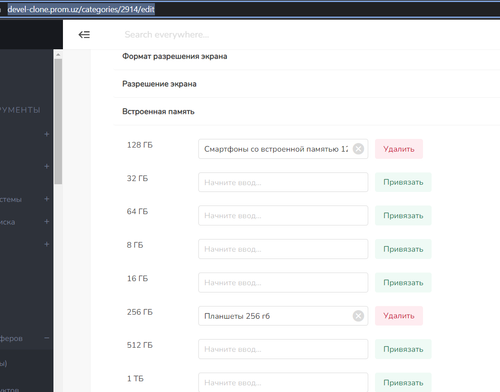Screen dimensions: 500x392
Task: Click Привязать for 16 ГБ
Action: tap(403, 283)
